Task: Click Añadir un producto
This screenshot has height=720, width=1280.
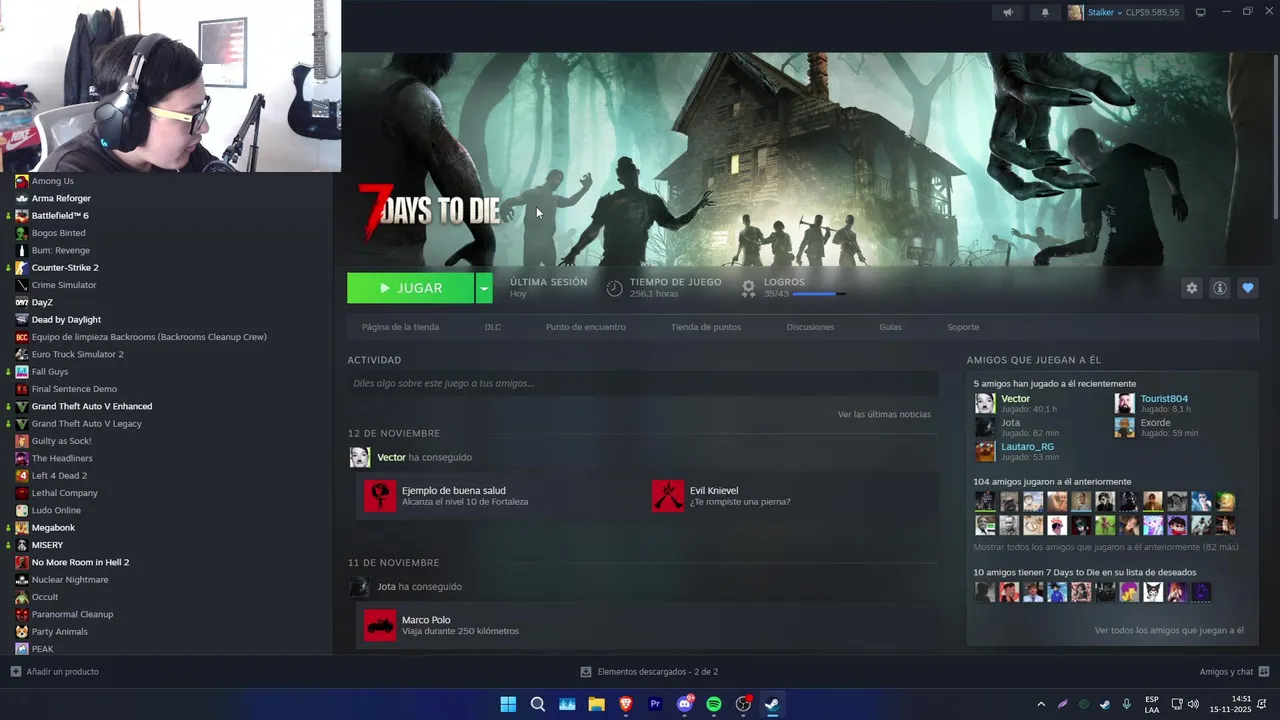Action: 55,671
